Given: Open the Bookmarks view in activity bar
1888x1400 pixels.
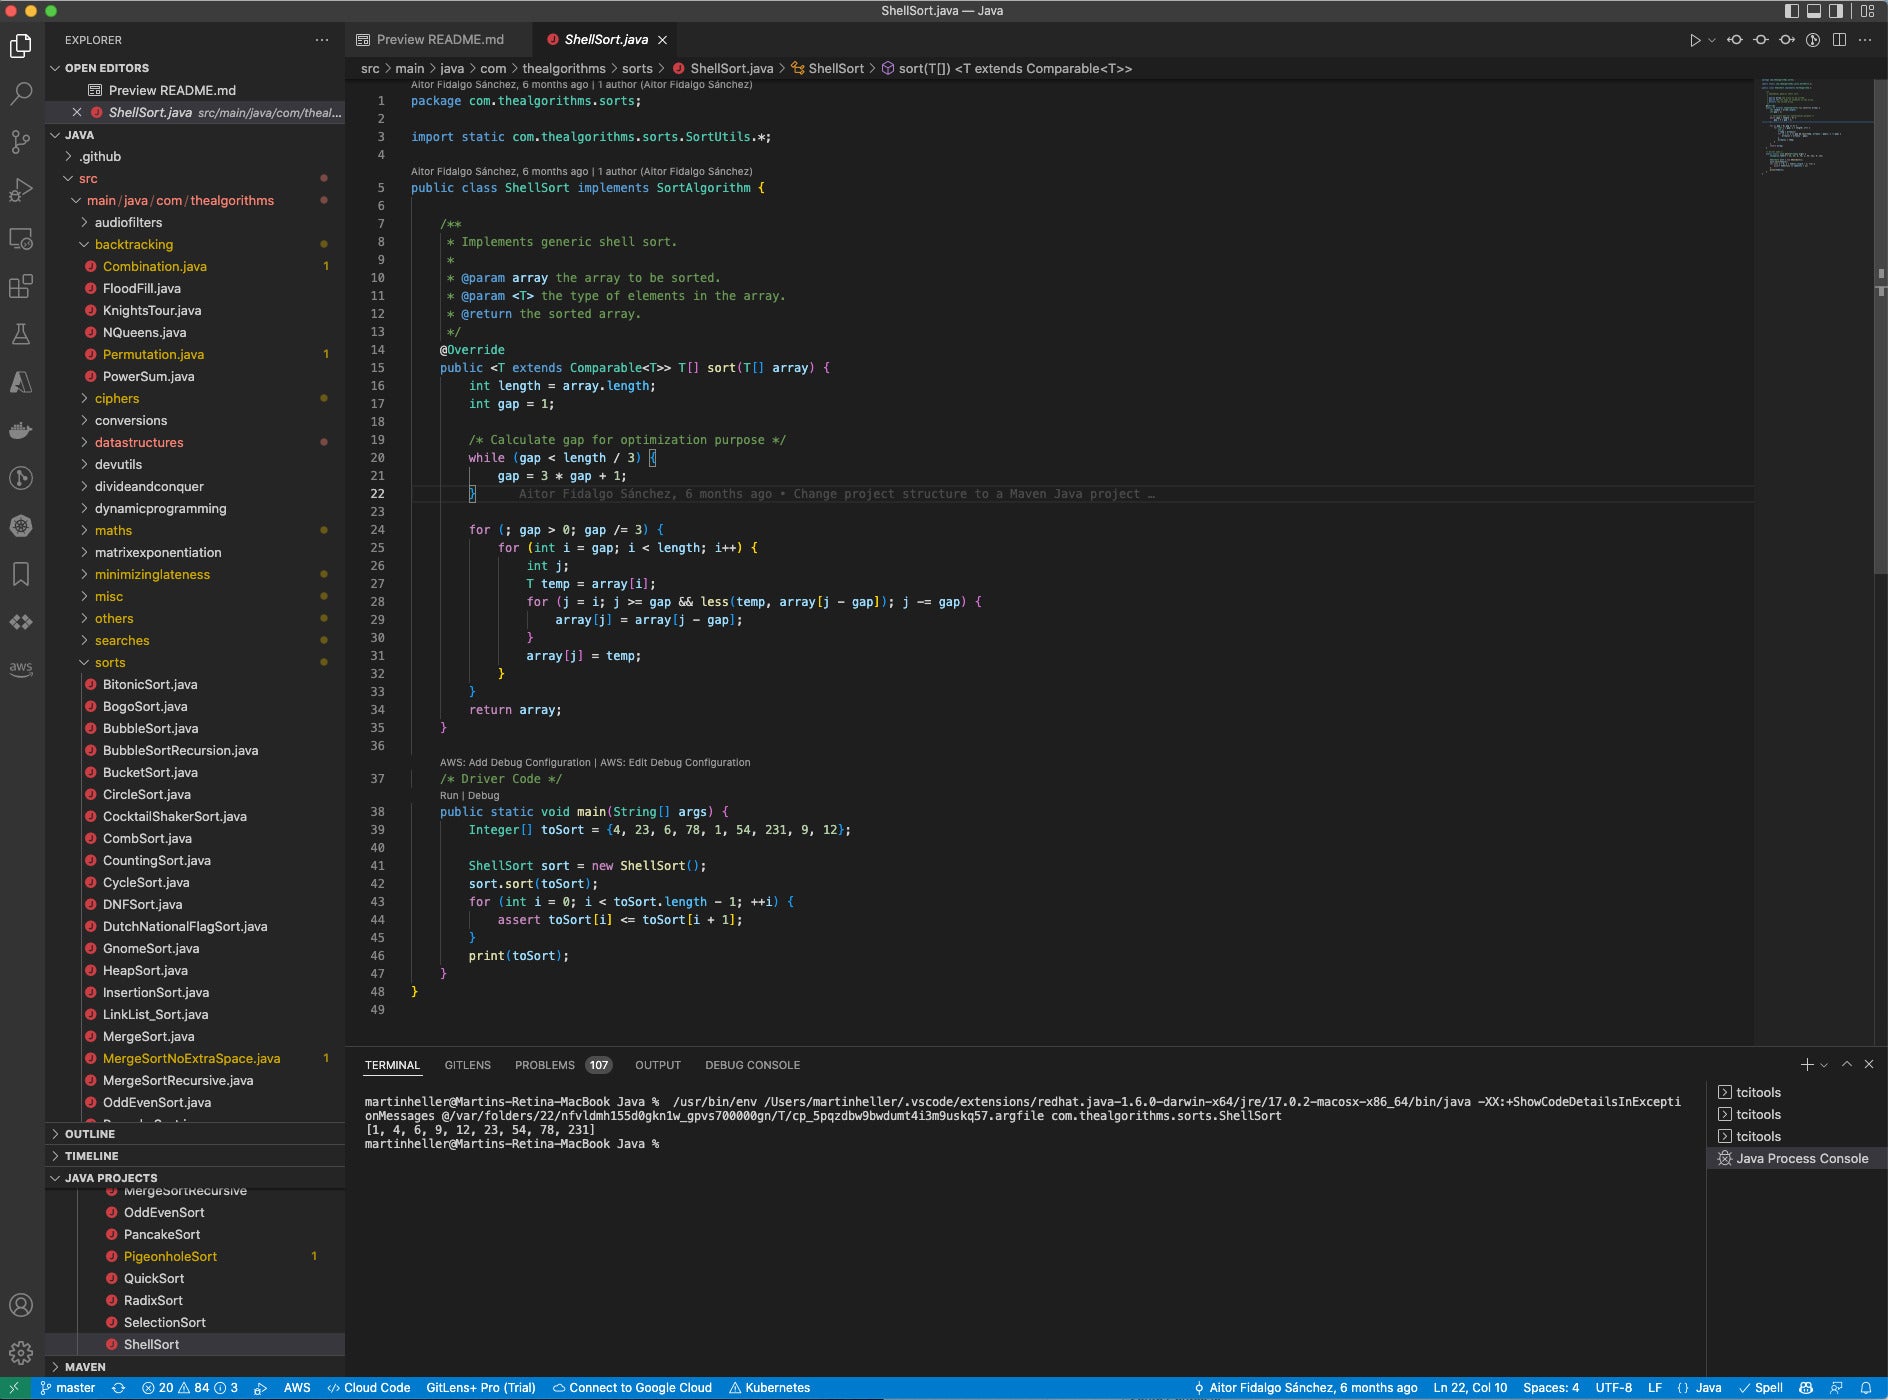Looking at the screenshot, I should click(21, 574).
